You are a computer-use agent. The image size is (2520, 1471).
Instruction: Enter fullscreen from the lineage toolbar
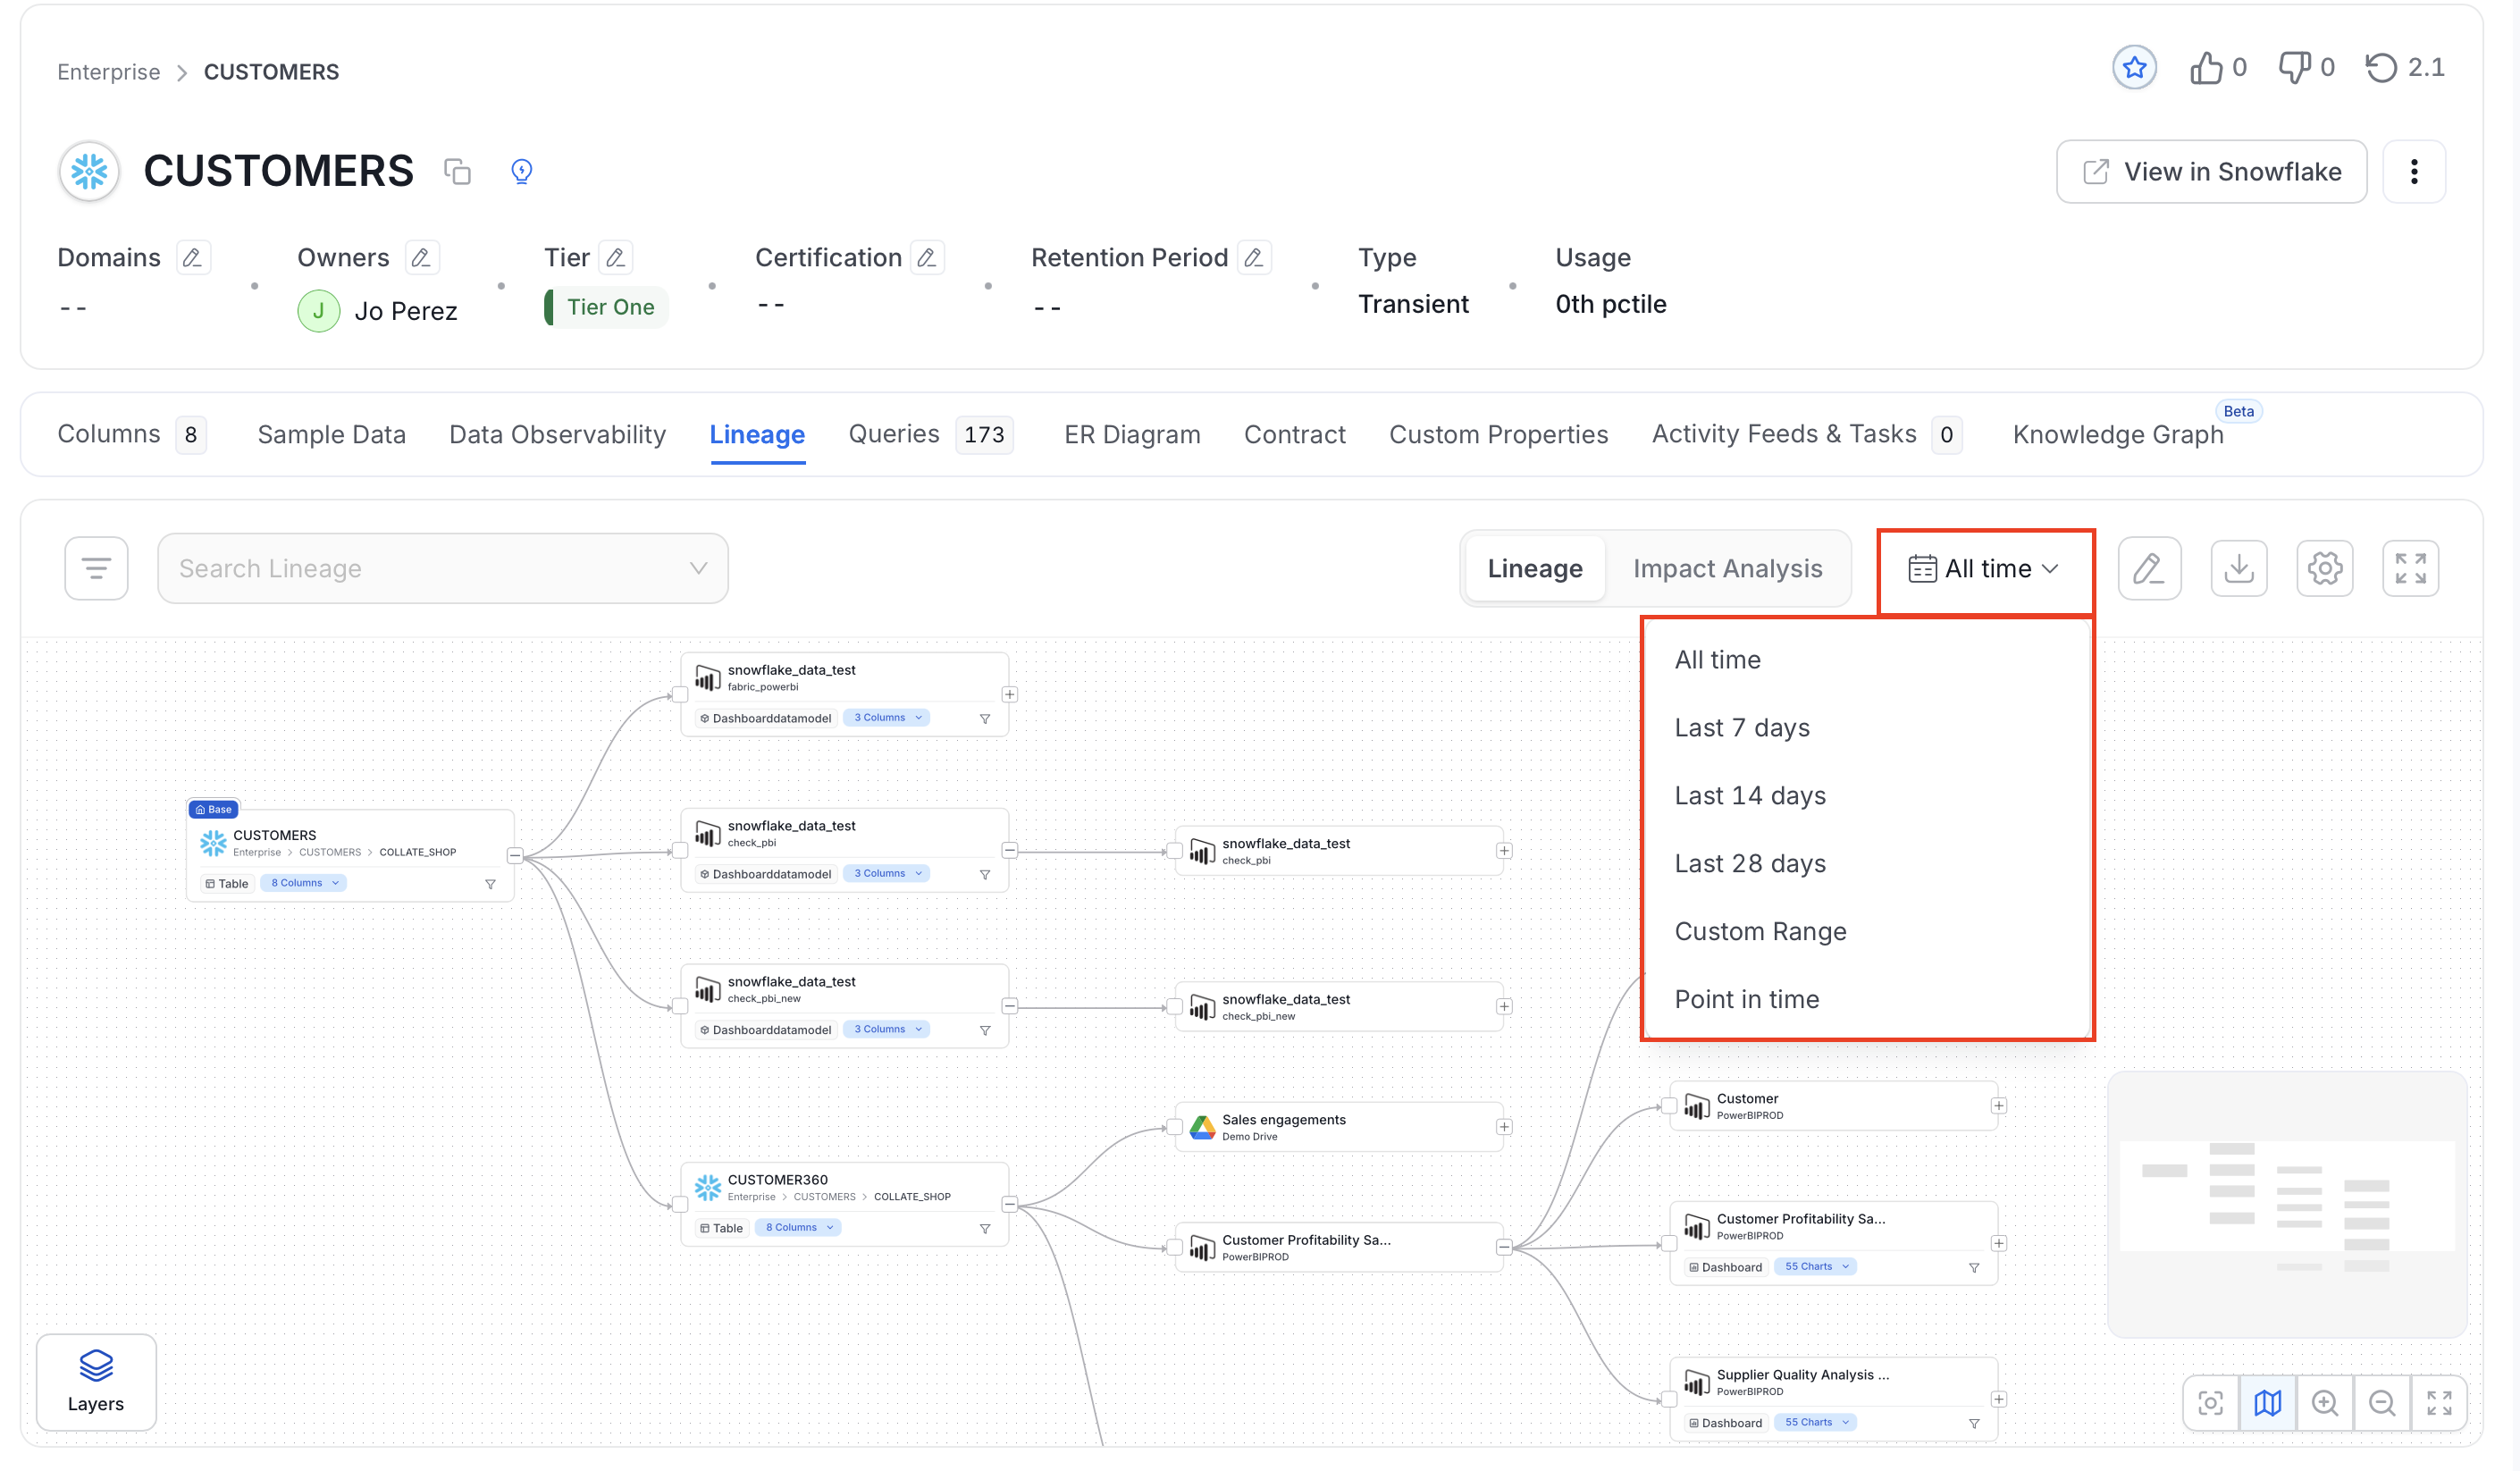pyautogui.click(x=2410, y=569)
